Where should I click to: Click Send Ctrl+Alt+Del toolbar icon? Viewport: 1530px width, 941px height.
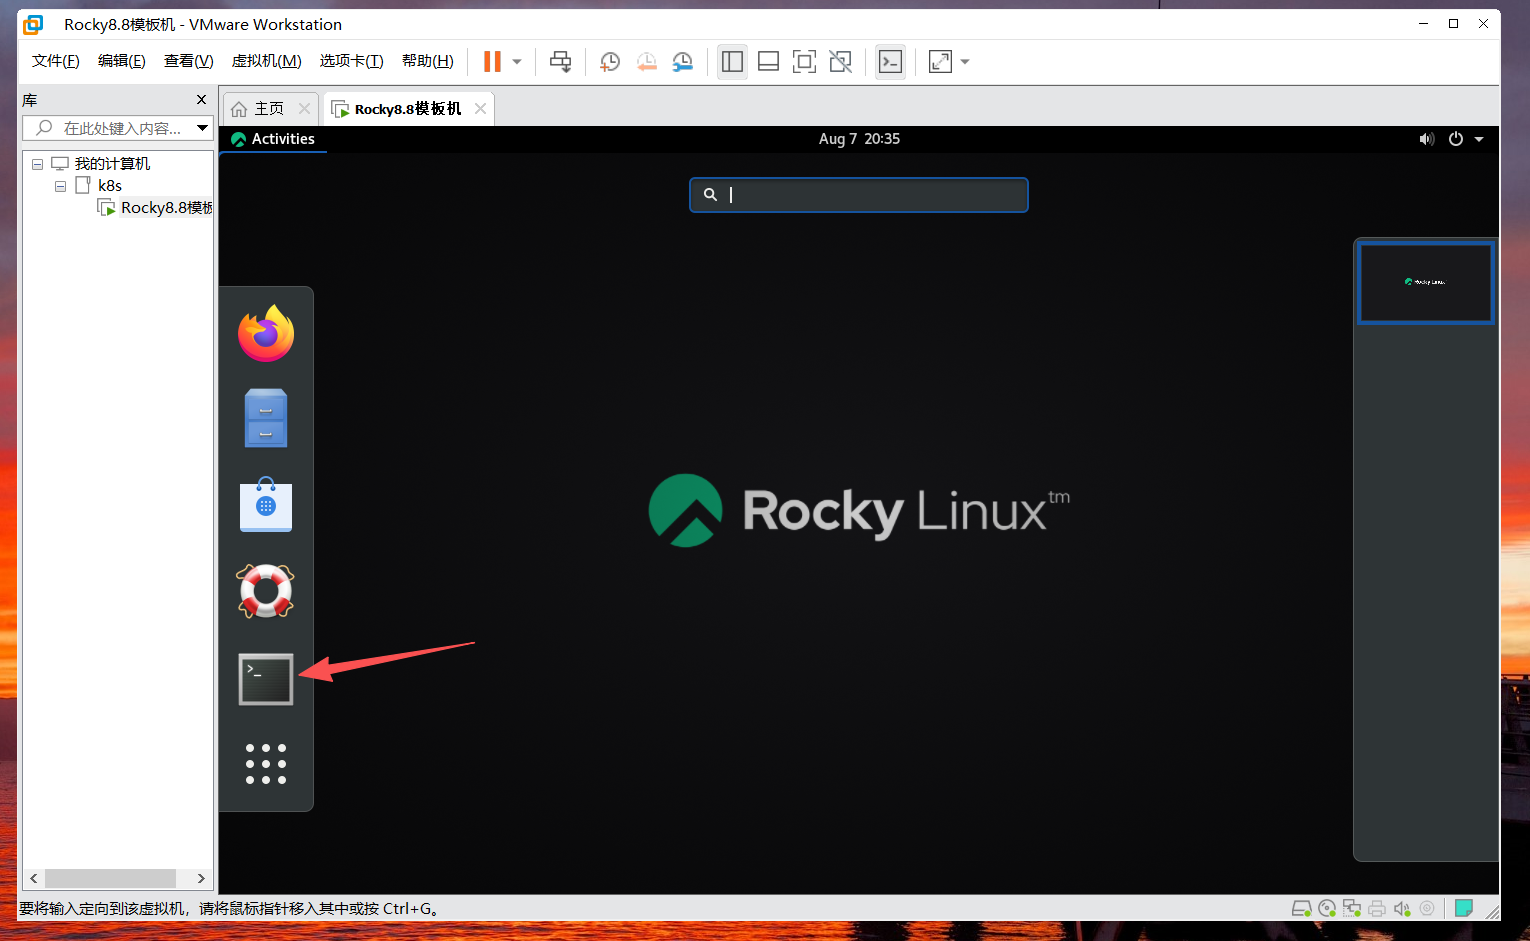click(x=561, y=62)
